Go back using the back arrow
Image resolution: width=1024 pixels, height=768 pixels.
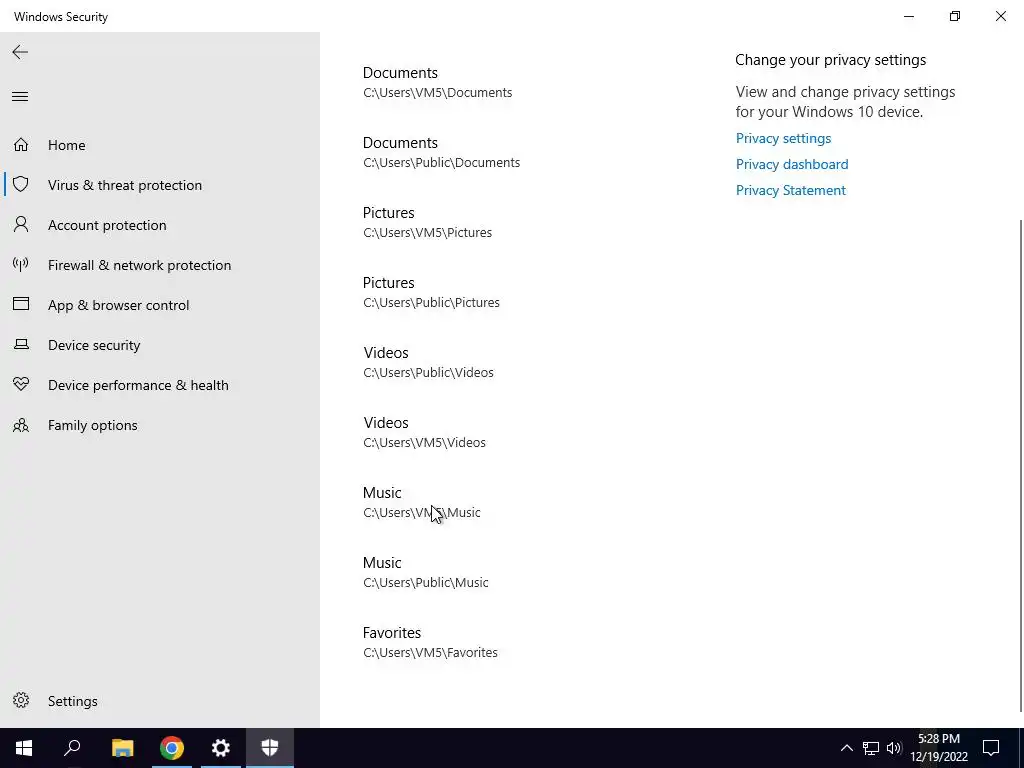[20, 52]
